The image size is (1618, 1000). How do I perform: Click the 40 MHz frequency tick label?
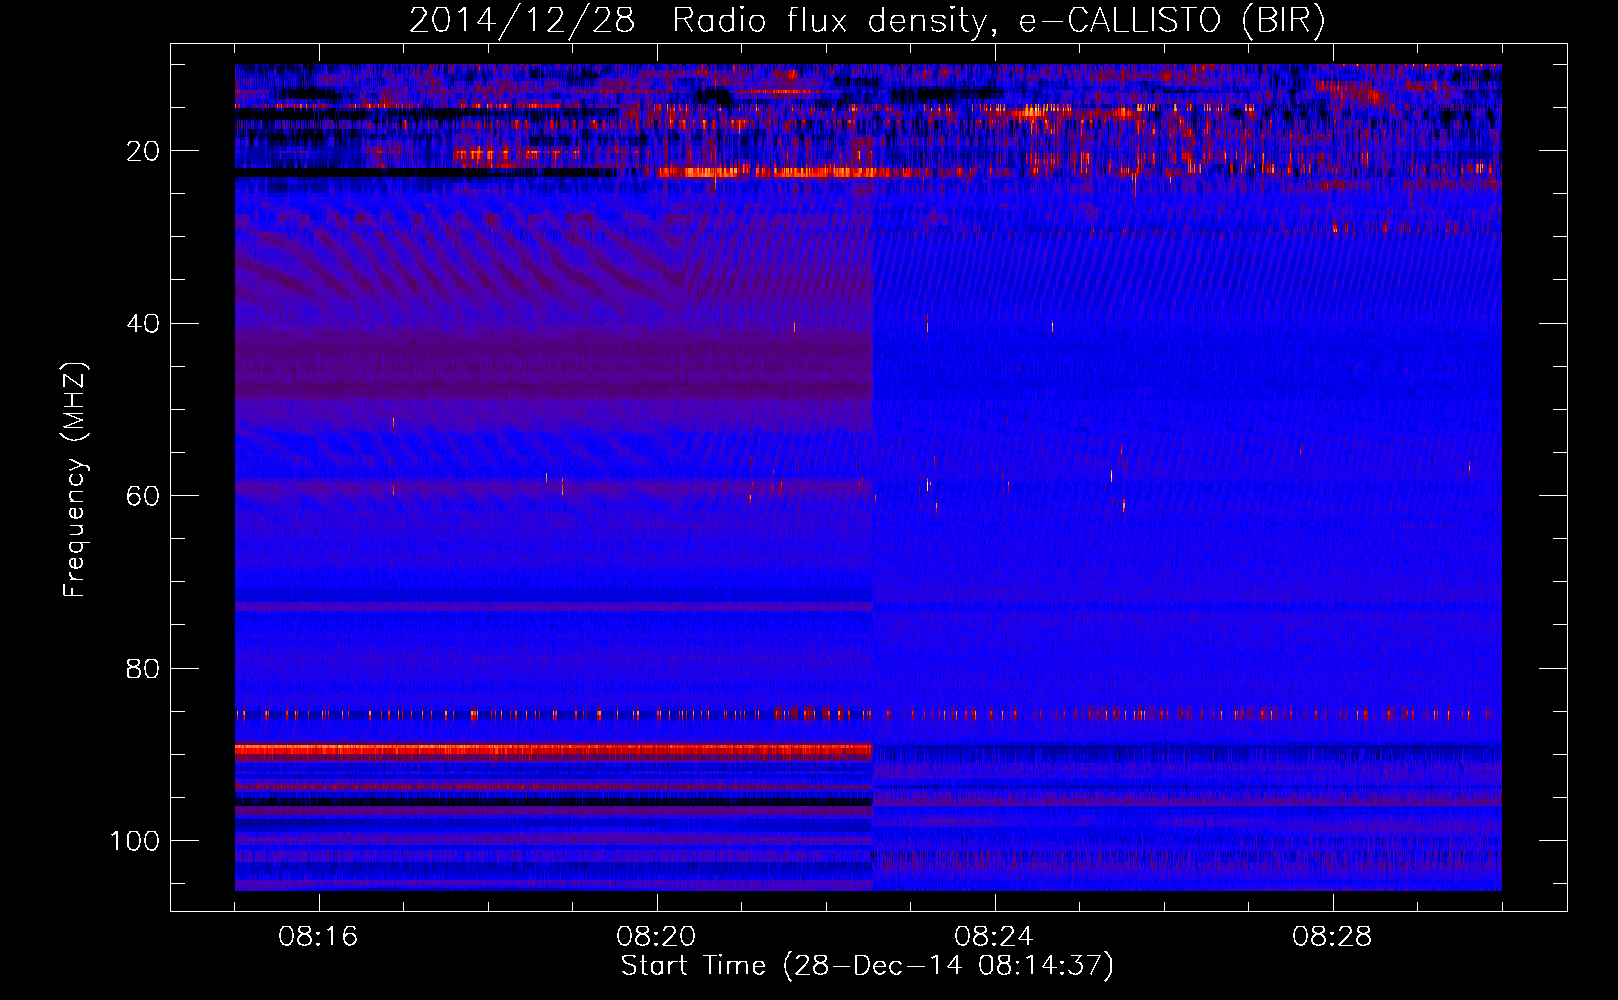[x=143, y=324]
